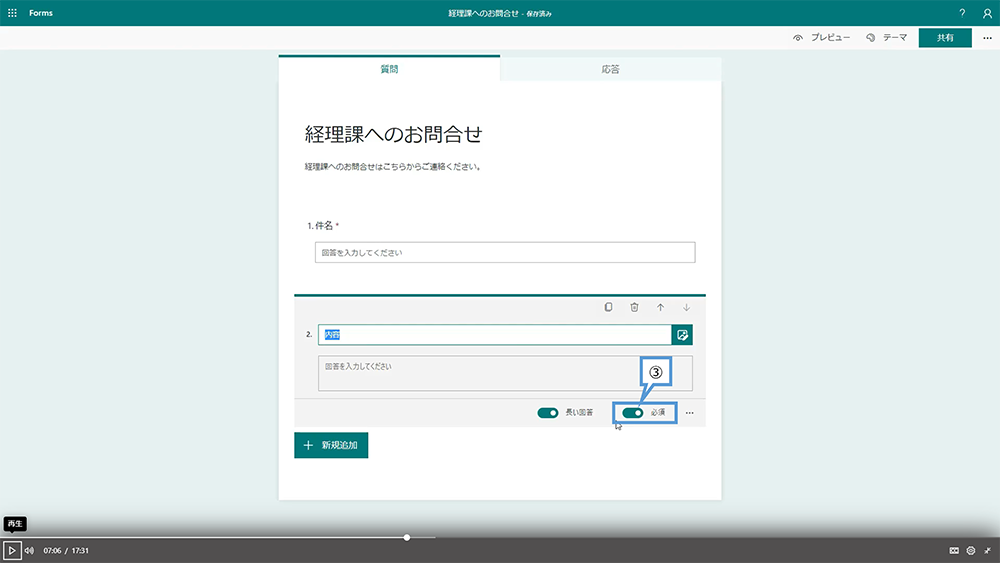Open the help question mark icon

coord(962,13)
